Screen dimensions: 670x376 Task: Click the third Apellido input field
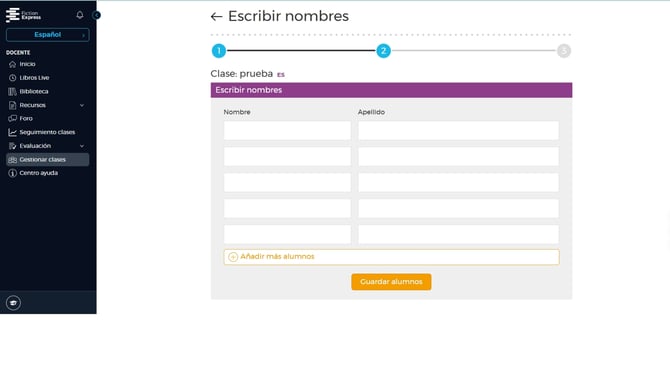coord(458,182)
